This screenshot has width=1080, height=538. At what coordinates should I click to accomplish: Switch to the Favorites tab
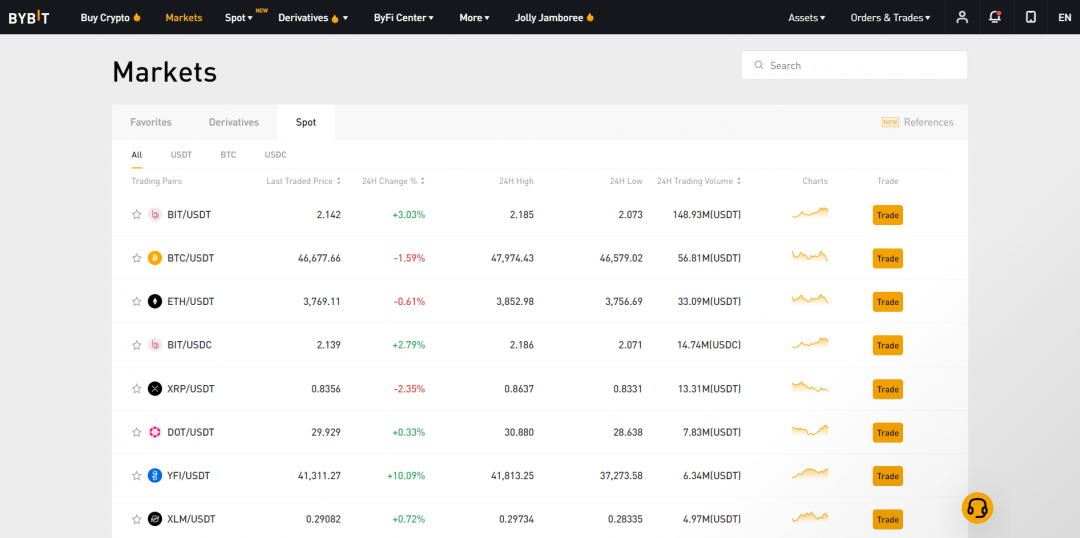tap(151, 122)
